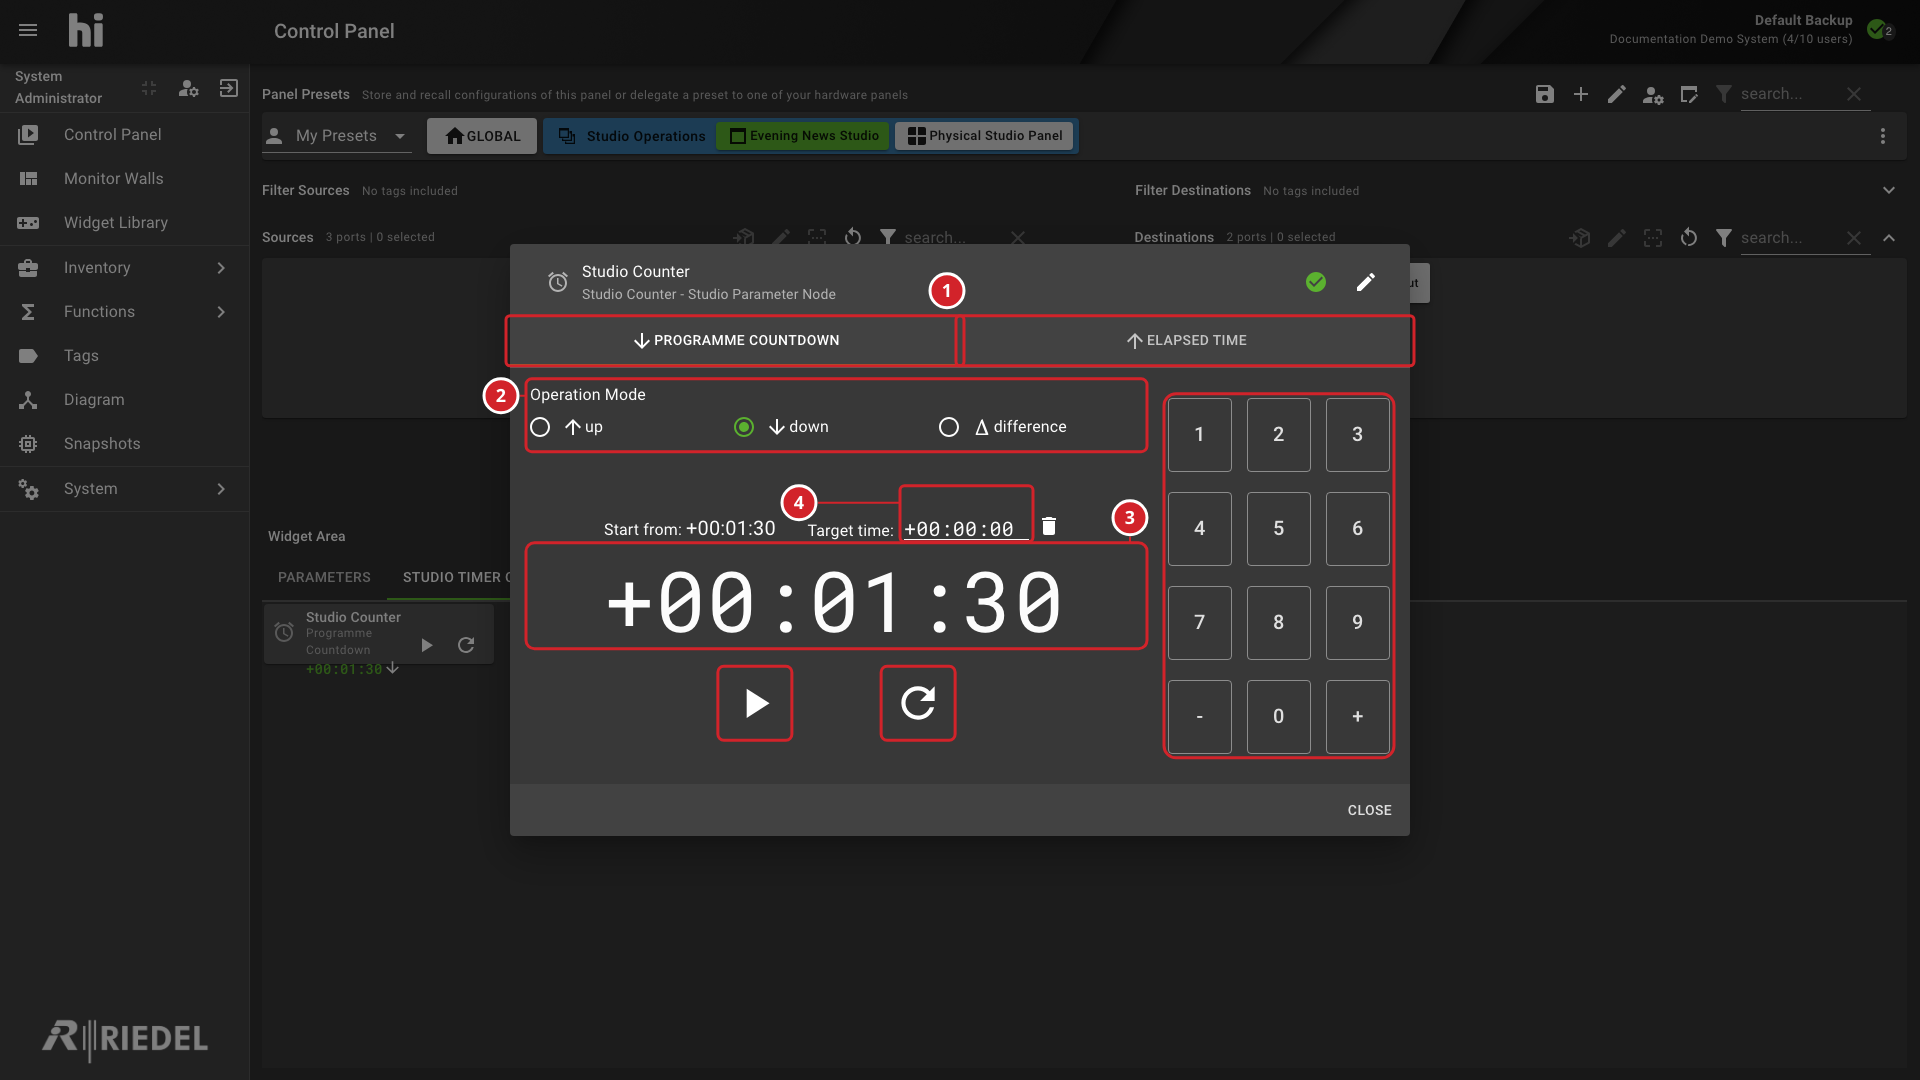Switch to the Programme Countdown tab
This screenshot has width=1920, height=1080.
(x=735, y=341)
